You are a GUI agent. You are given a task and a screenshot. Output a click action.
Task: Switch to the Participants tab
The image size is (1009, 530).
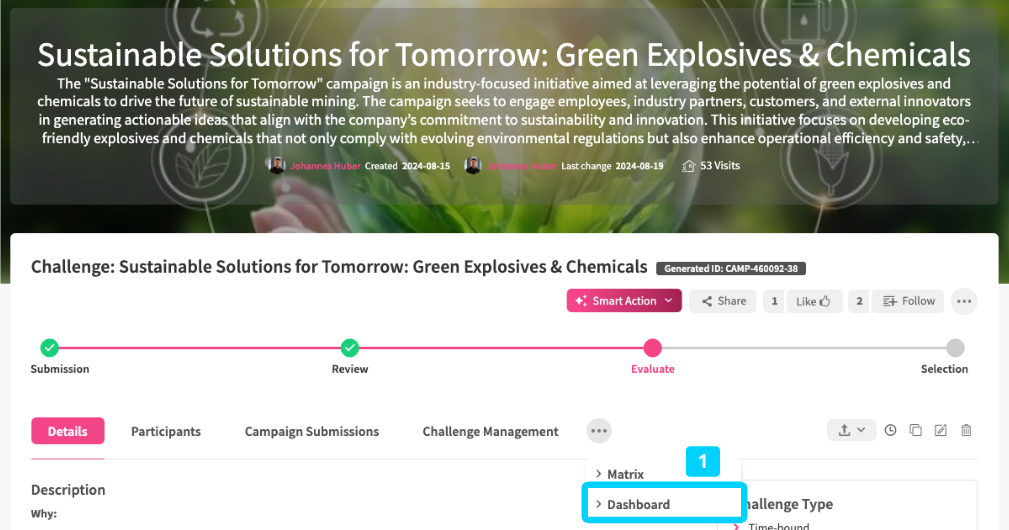[166, 432]
